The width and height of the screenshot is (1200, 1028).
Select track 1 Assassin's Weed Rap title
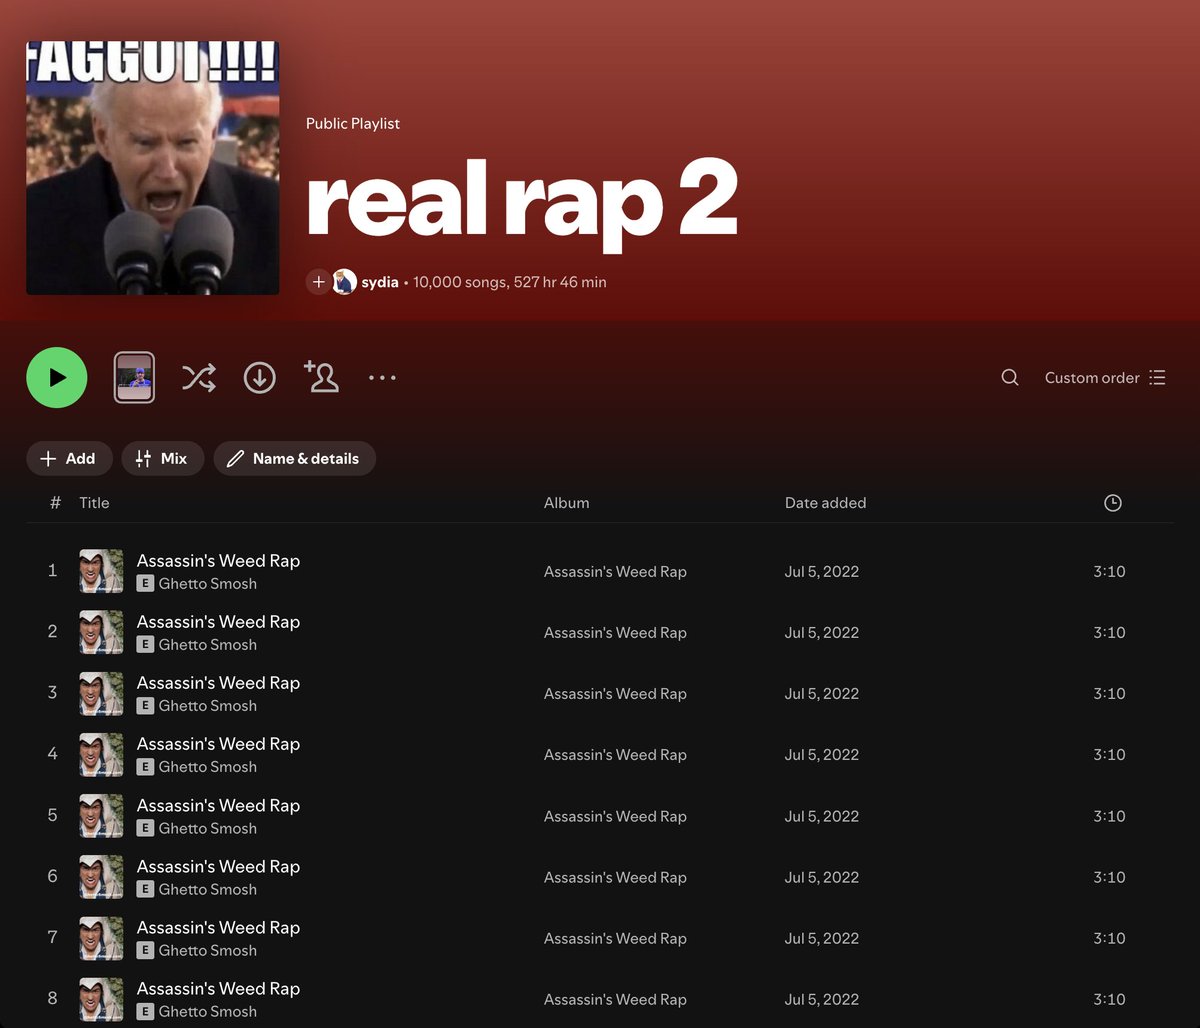(x=218, y=561)
